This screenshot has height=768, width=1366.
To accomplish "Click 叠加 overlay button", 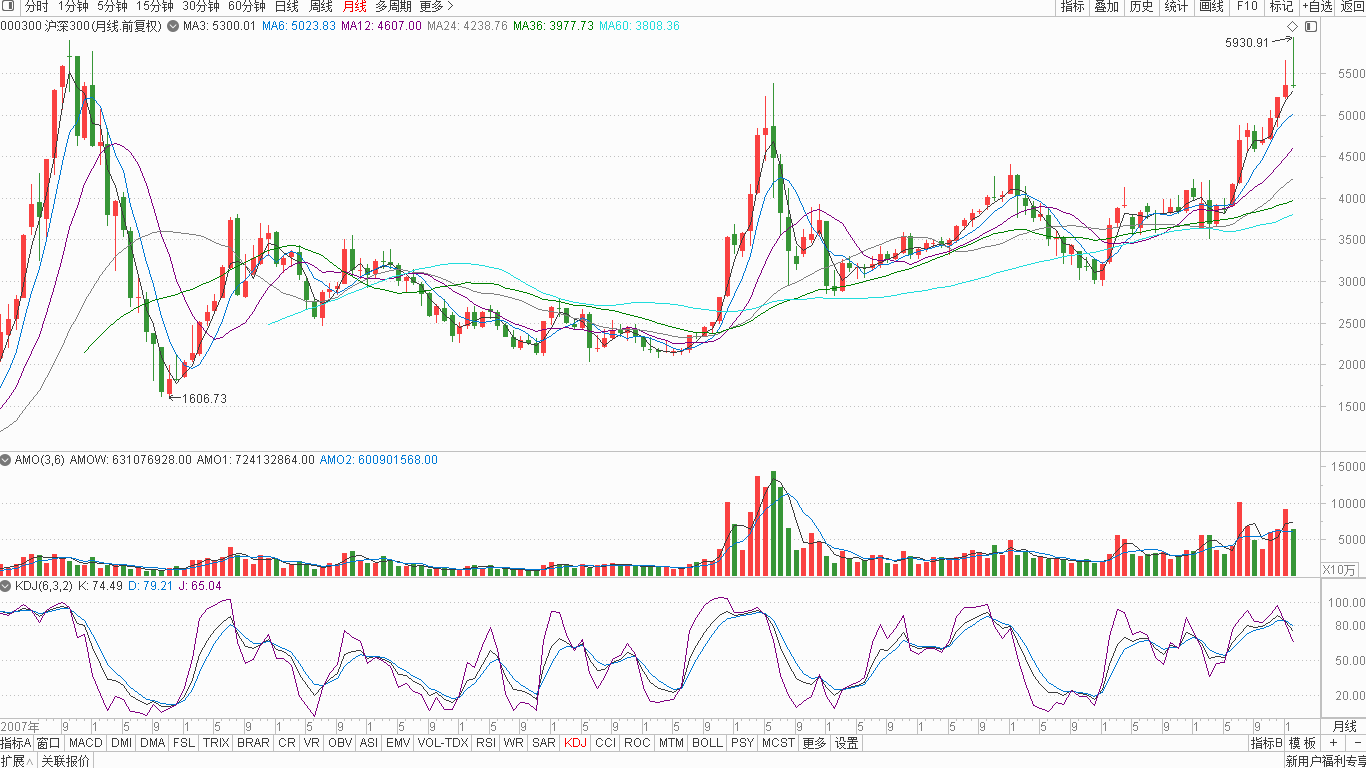I will [x=1106, y=6].
